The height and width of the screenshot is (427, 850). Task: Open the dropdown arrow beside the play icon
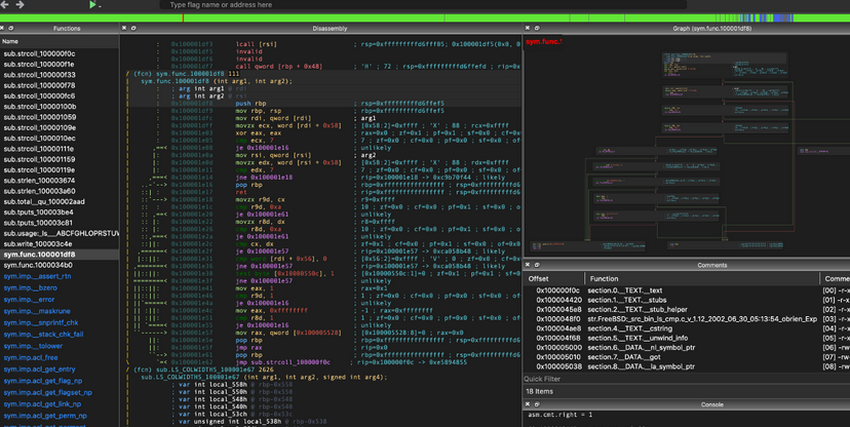pos(101,6)
